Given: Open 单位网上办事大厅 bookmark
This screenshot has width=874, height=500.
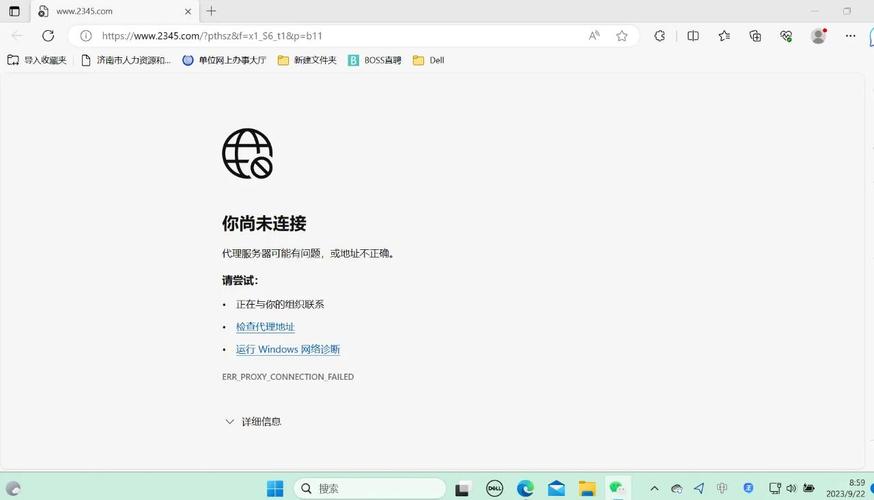Looking at the screenshot, I should click(224, 60).
